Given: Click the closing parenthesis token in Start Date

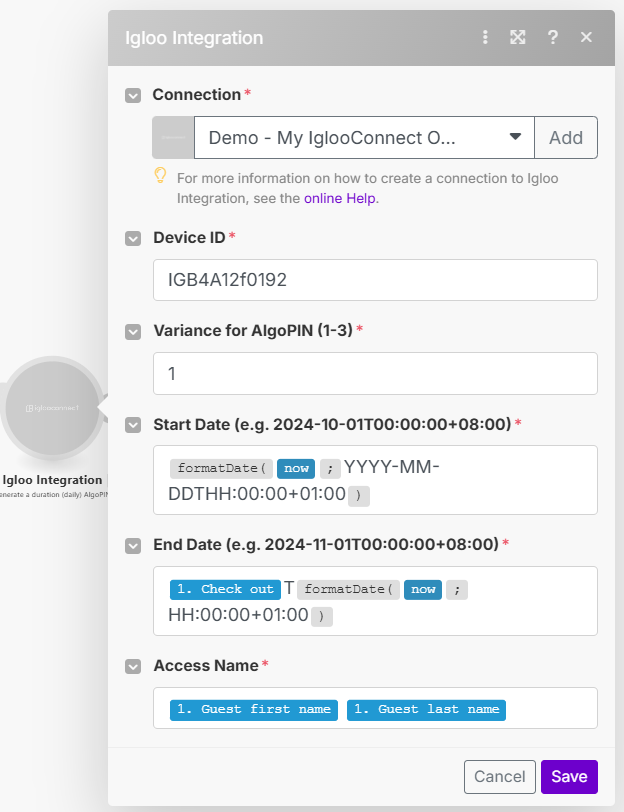Looking at the screenshot, I should [x=359, y=496].
